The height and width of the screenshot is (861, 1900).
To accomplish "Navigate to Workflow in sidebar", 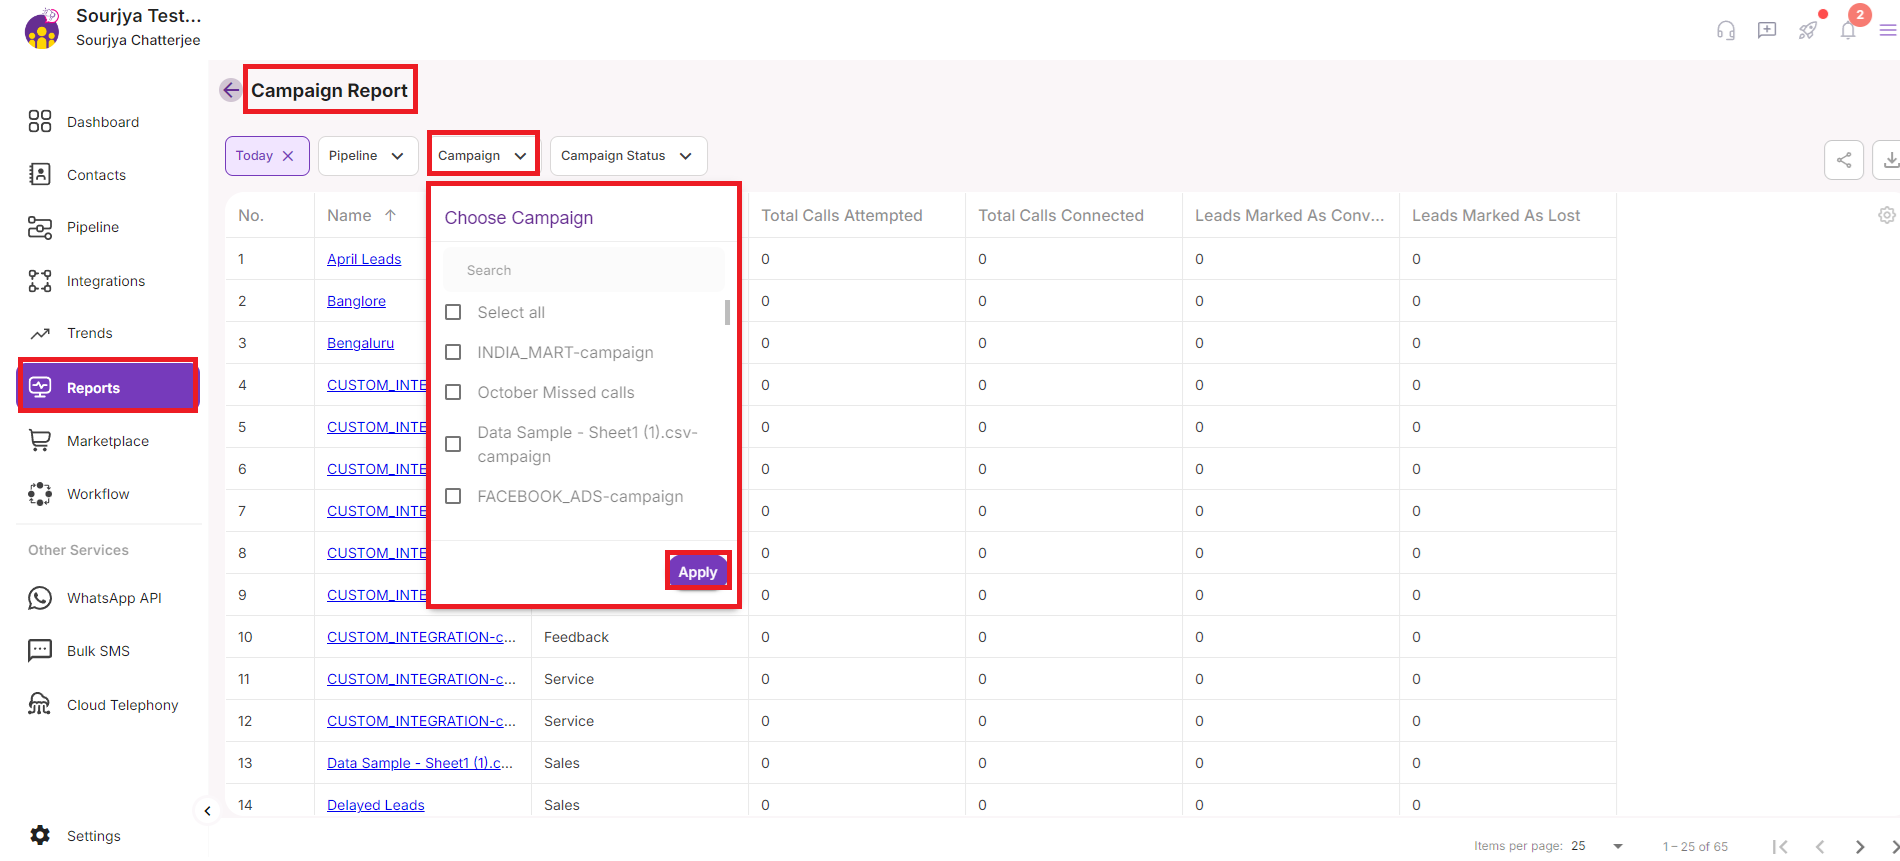I will (x=98, y=494).
